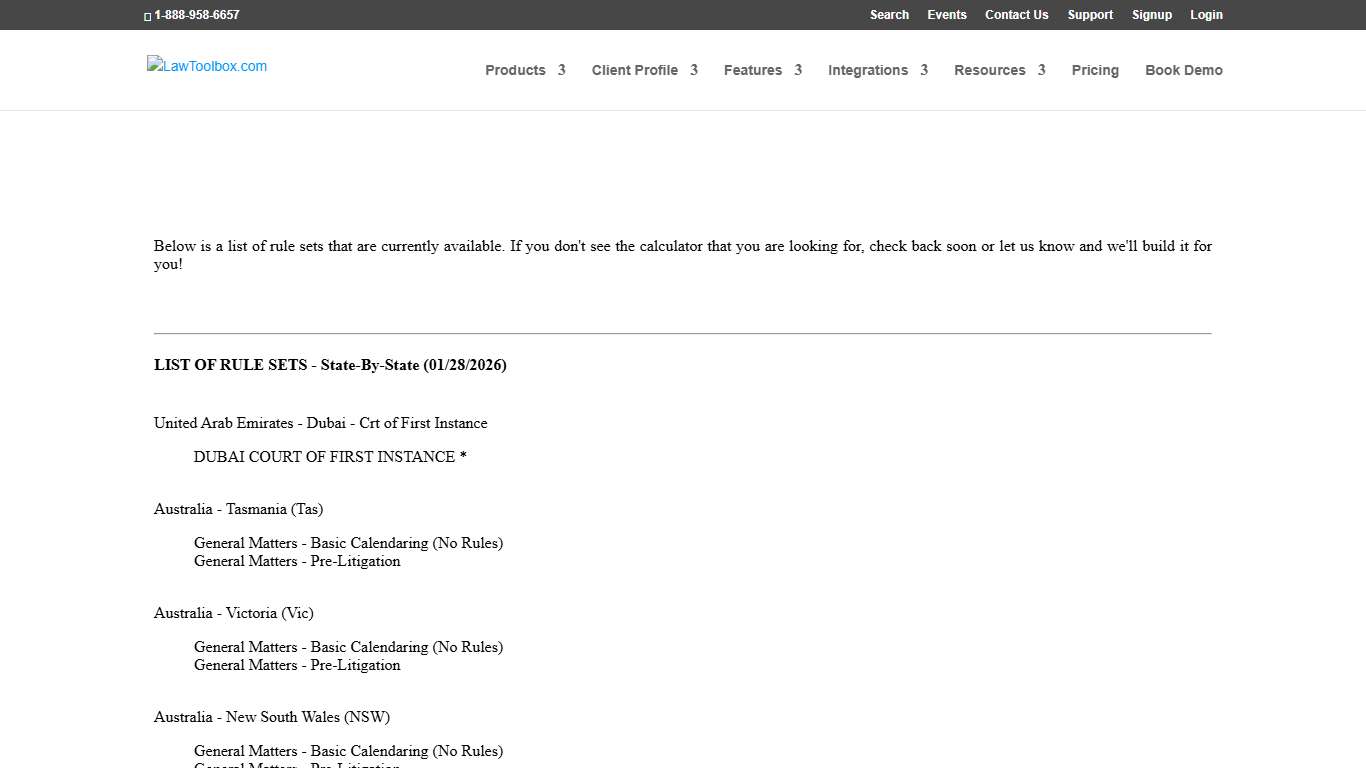The width and height of the screenshot is (1366, 768).
Task: Select DUBAI COURT OF FIRST INSTANCE rule set
Action: (x=330, y=457)
